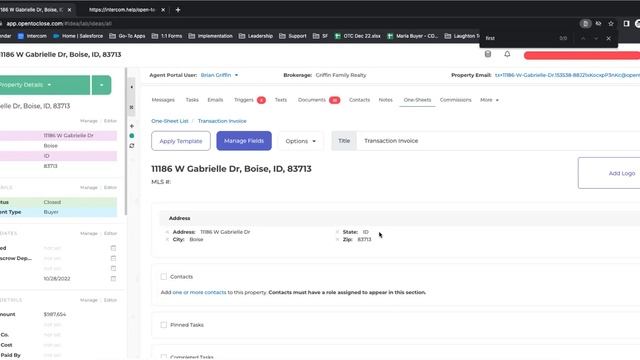Open the Leadership bookmark folder
The height and width of the screenshot is (360, 640).
coord(256,36)
